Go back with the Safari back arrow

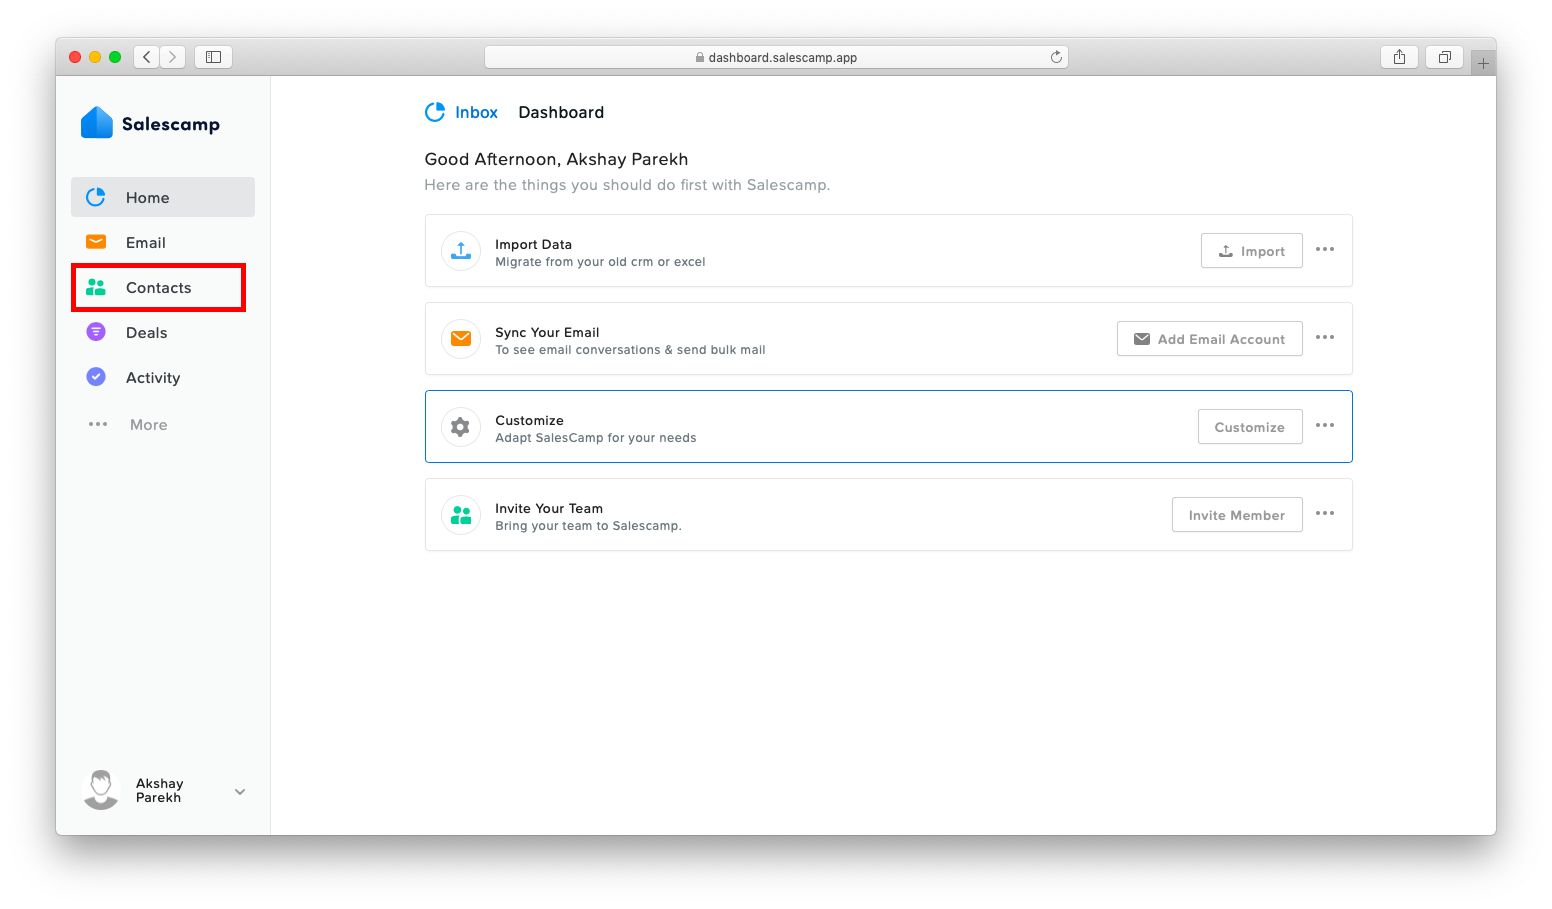[x=147, y=57]
